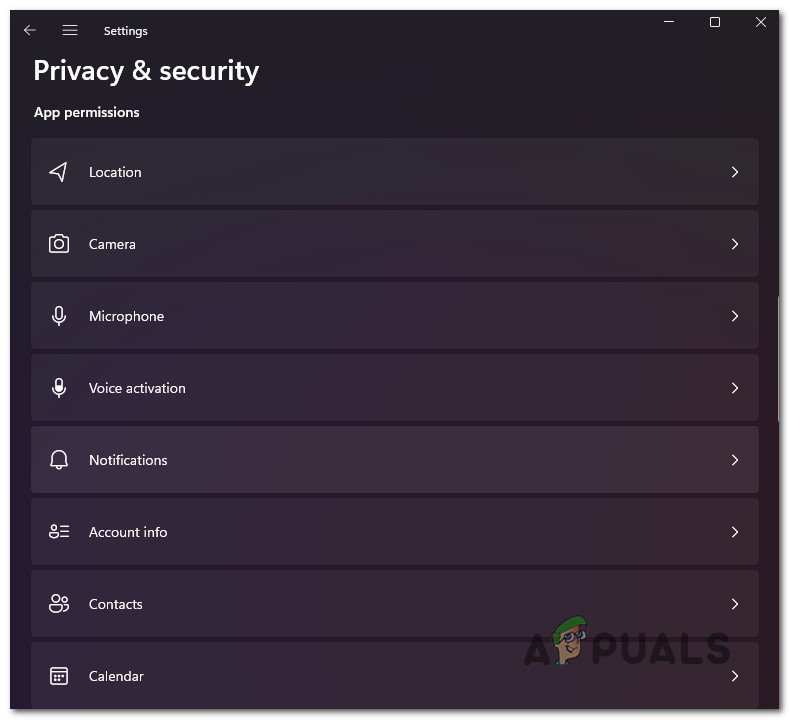
Task: Click the Location arrow icon
Action: (x=59, y=172)
